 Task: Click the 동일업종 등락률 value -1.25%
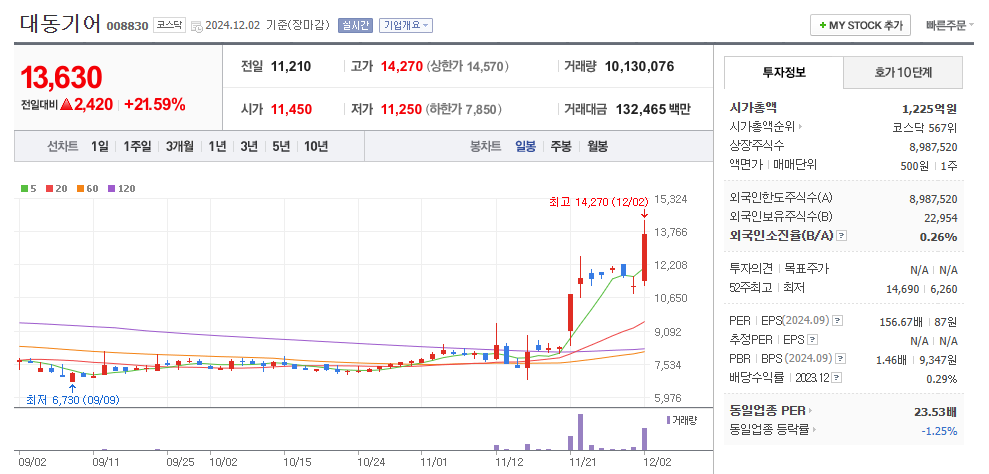(x=940, y=431)
